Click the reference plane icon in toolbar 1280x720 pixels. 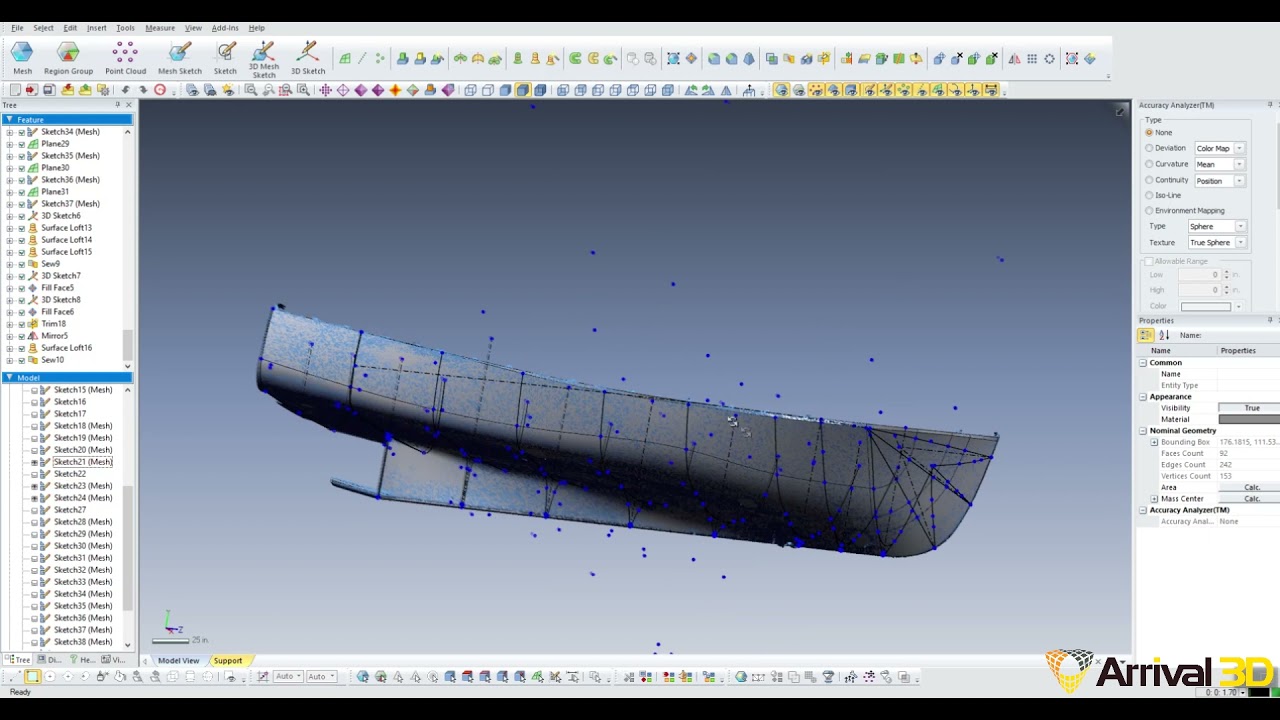(344, 59)
